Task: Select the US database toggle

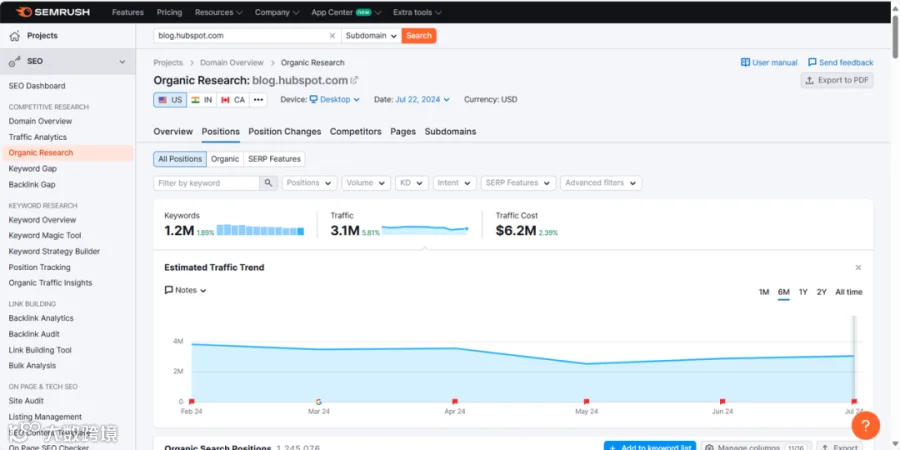Action: coord(170,100)
